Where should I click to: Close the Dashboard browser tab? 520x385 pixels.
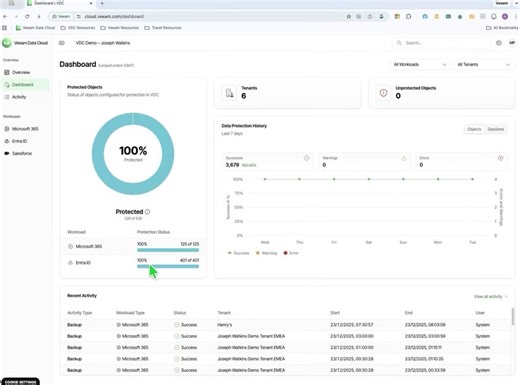(91, 3)
